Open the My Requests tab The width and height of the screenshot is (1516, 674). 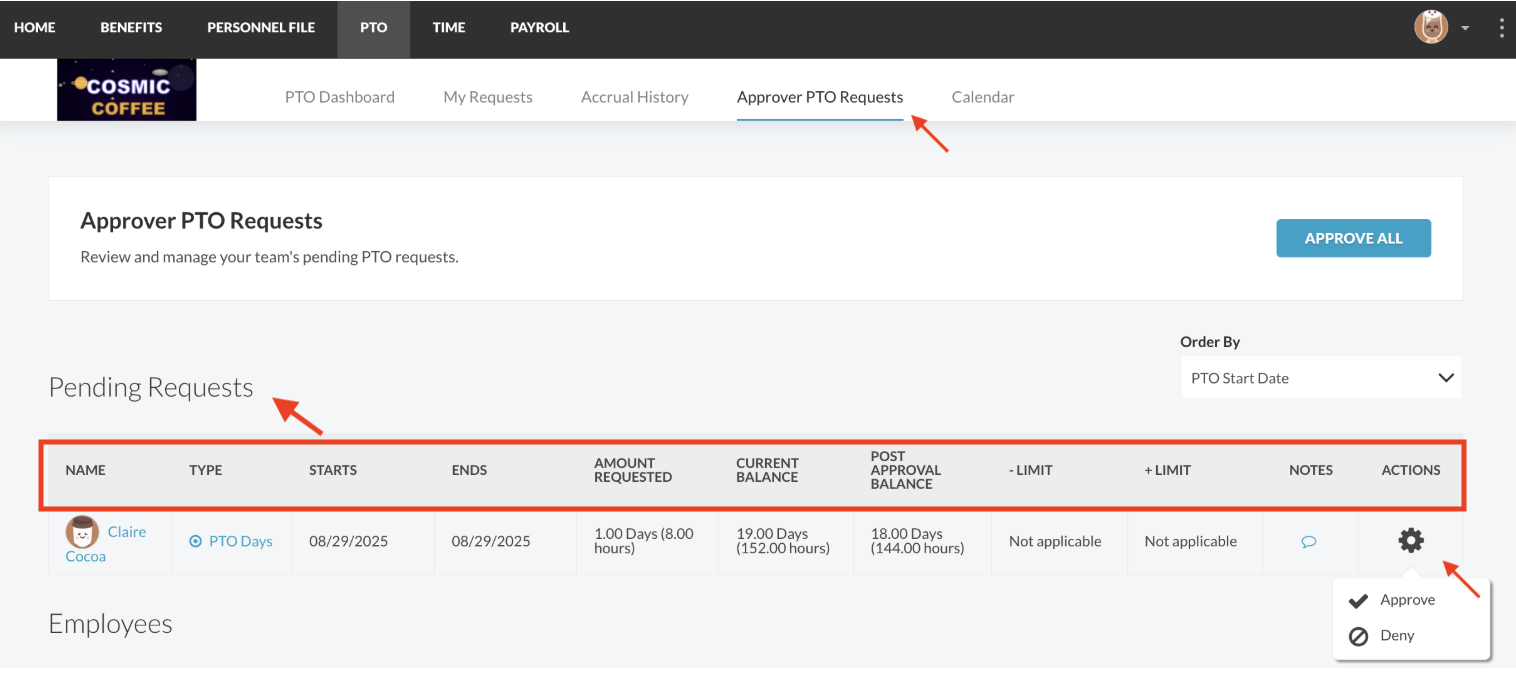tap(488, 97)
